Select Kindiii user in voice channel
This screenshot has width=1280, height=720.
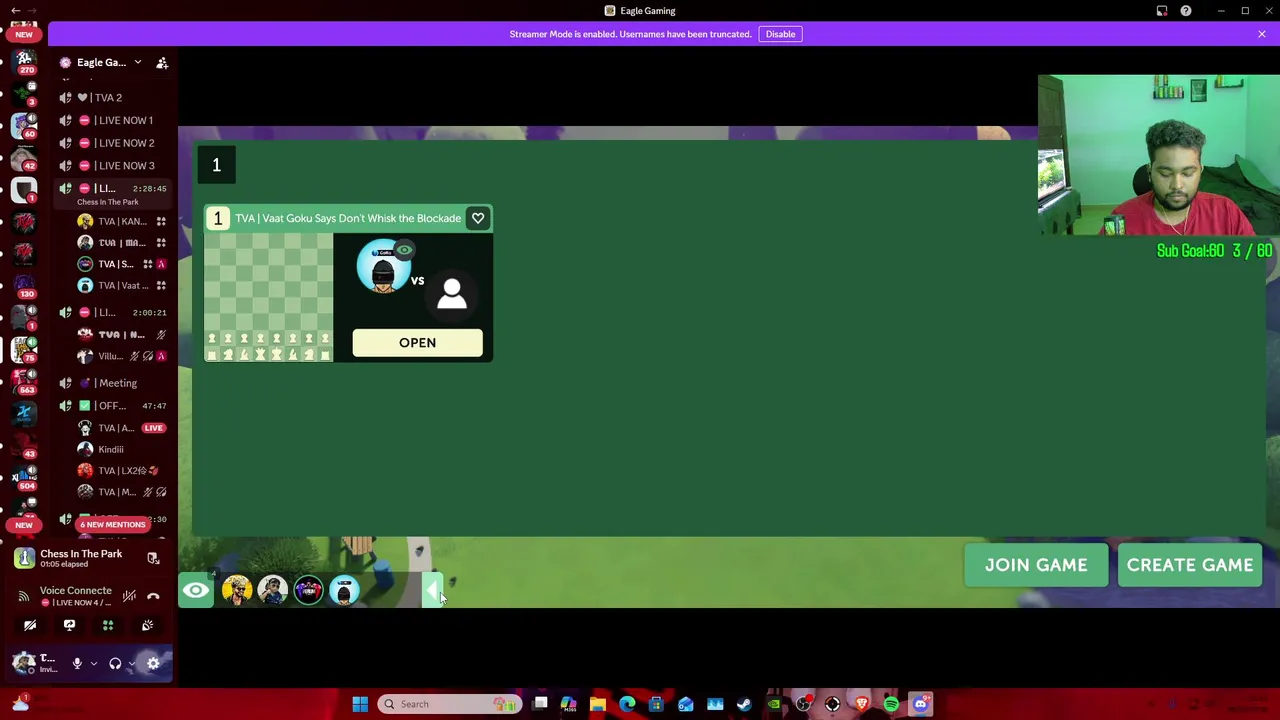click(x=123, y=449)
